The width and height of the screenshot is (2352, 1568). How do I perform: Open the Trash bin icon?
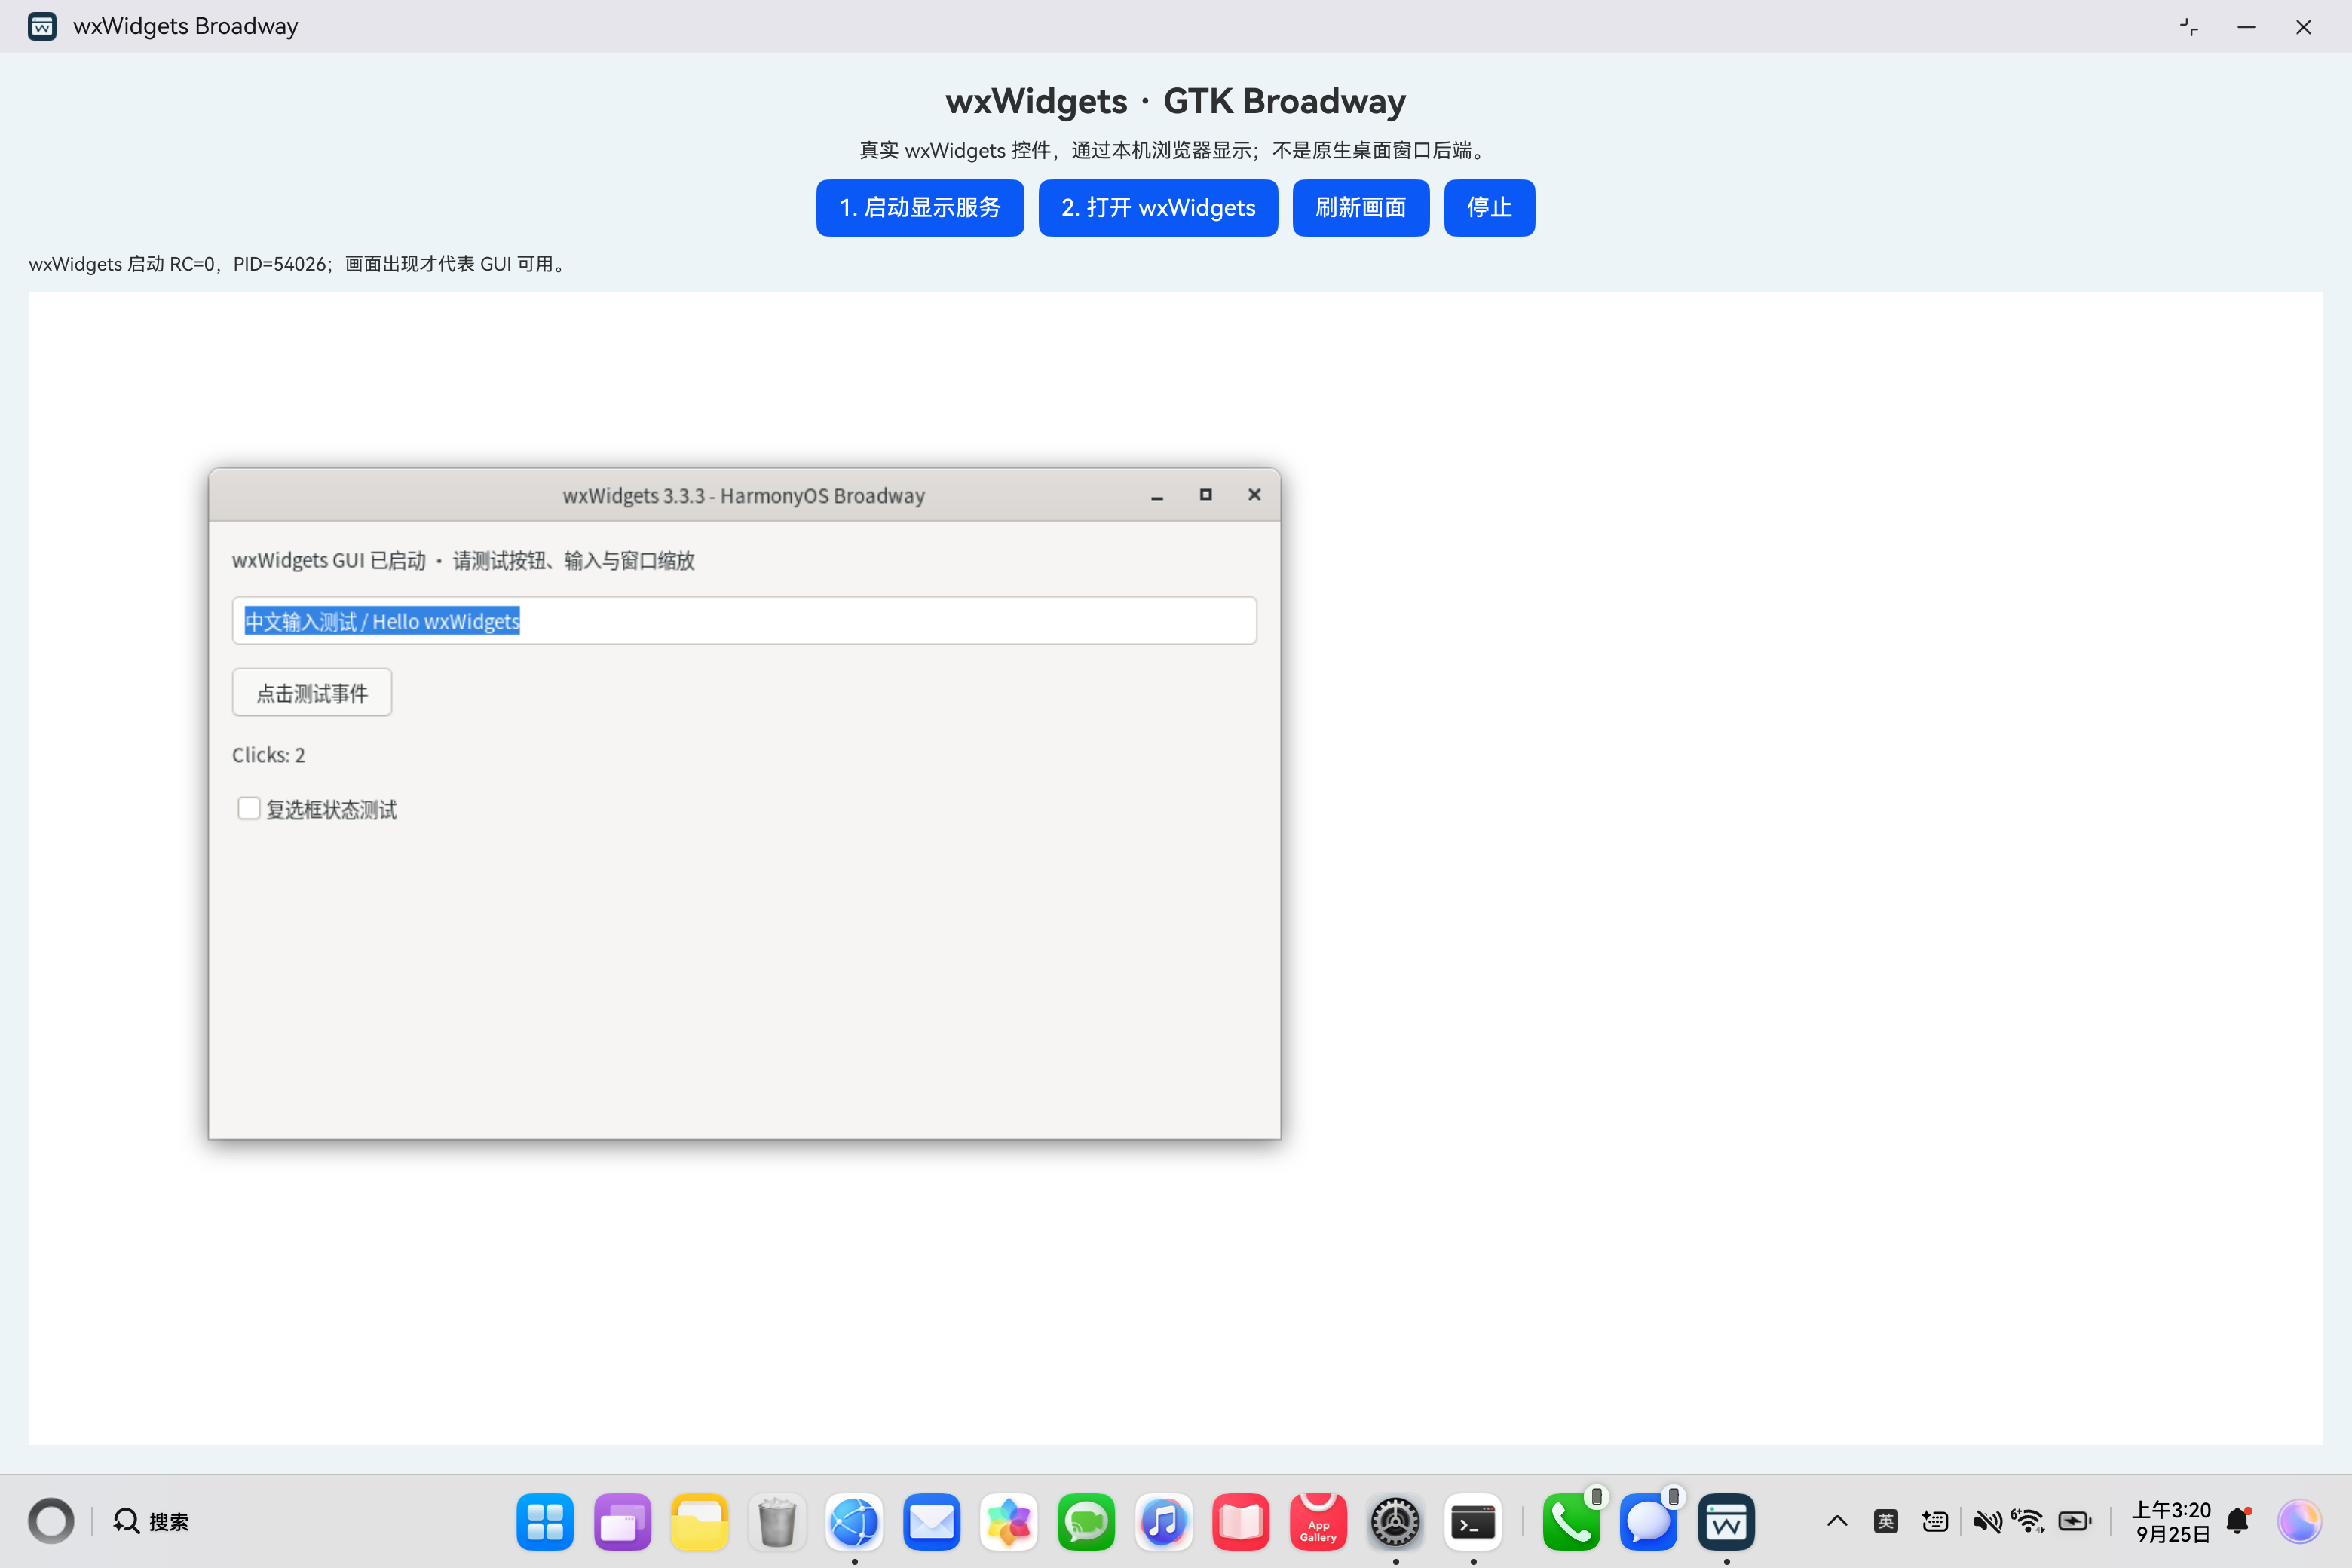coord(777,1522)
